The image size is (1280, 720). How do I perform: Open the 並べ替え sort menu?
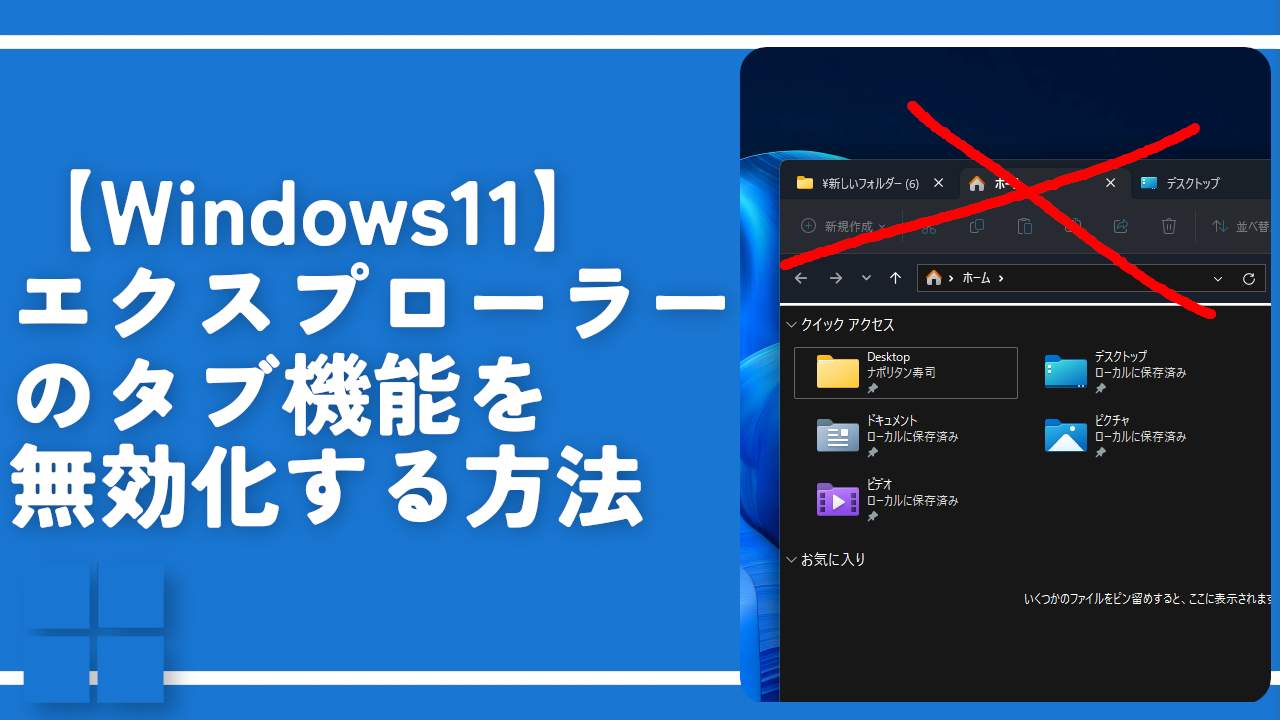(1240, 227)
